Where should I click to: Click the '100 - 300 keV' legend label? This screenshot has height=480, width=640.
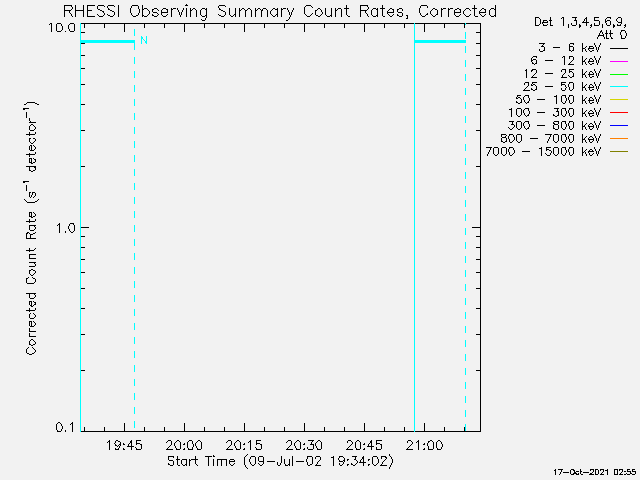[554, 113]
